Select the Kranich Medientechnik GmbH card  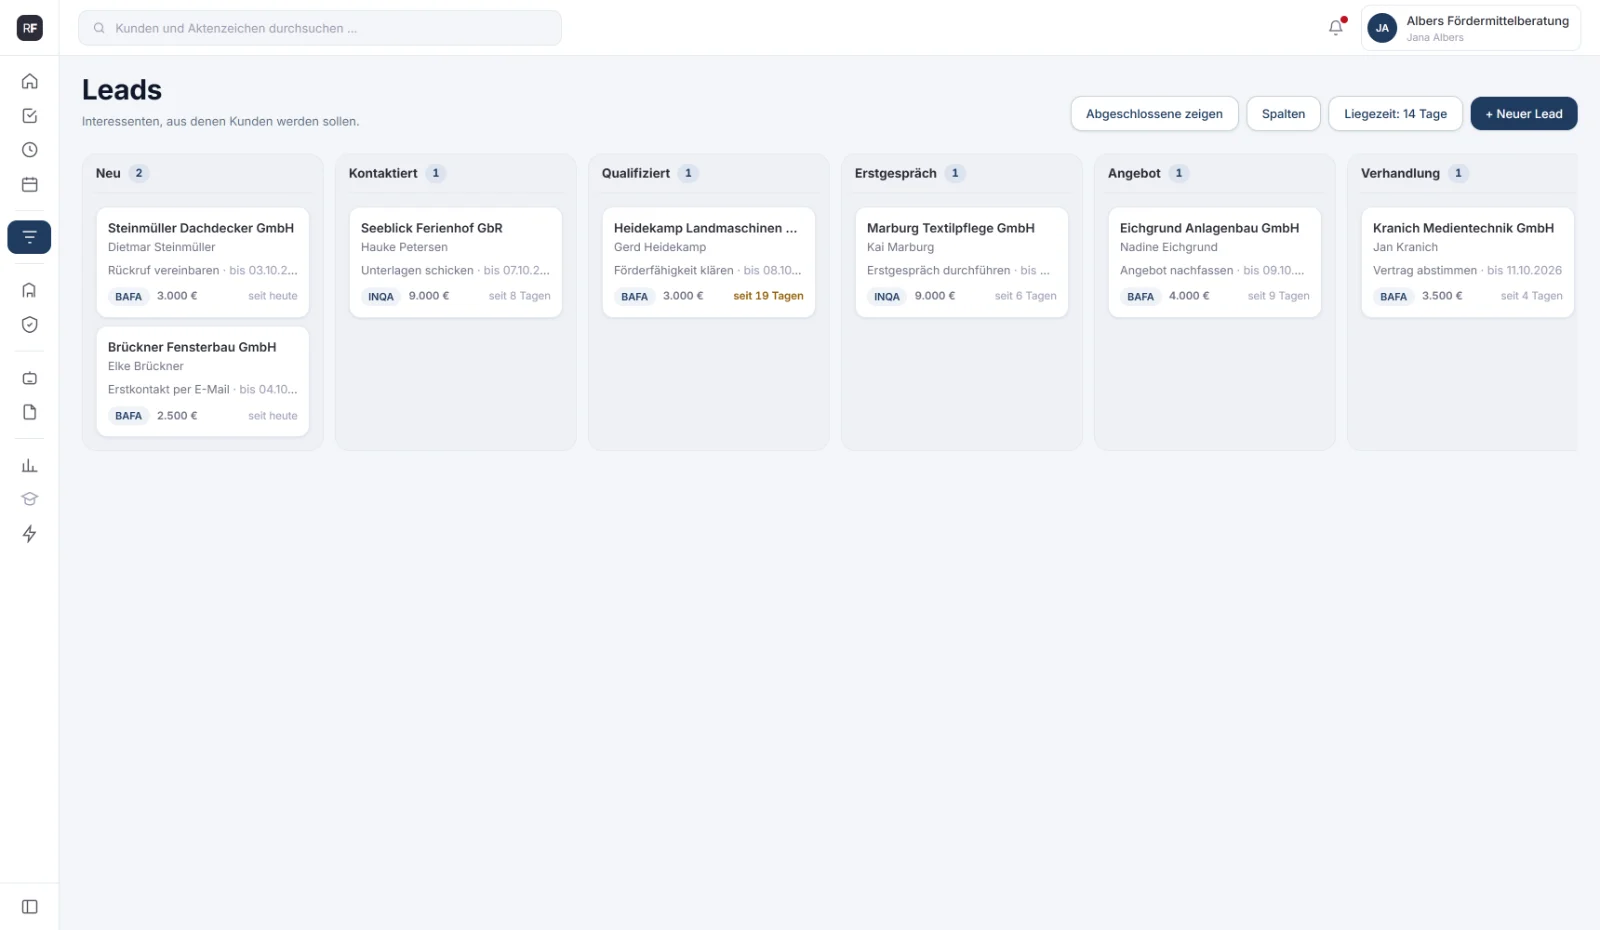point(1467,262)
